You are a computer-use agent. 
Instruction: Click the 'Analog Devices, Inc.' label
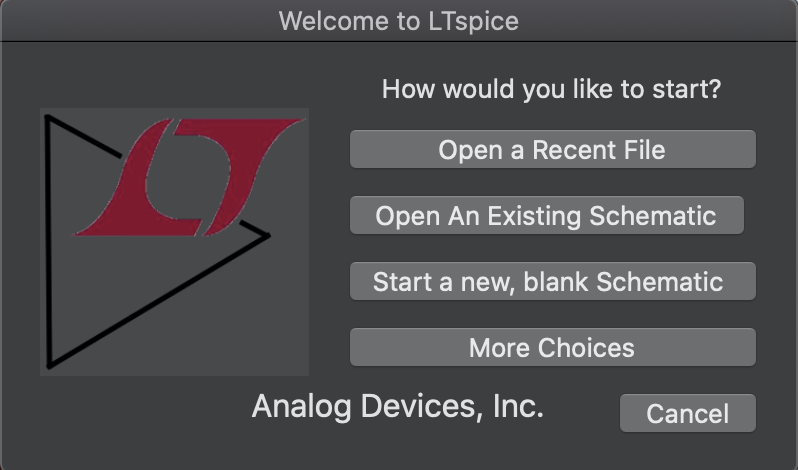point(397,406)
